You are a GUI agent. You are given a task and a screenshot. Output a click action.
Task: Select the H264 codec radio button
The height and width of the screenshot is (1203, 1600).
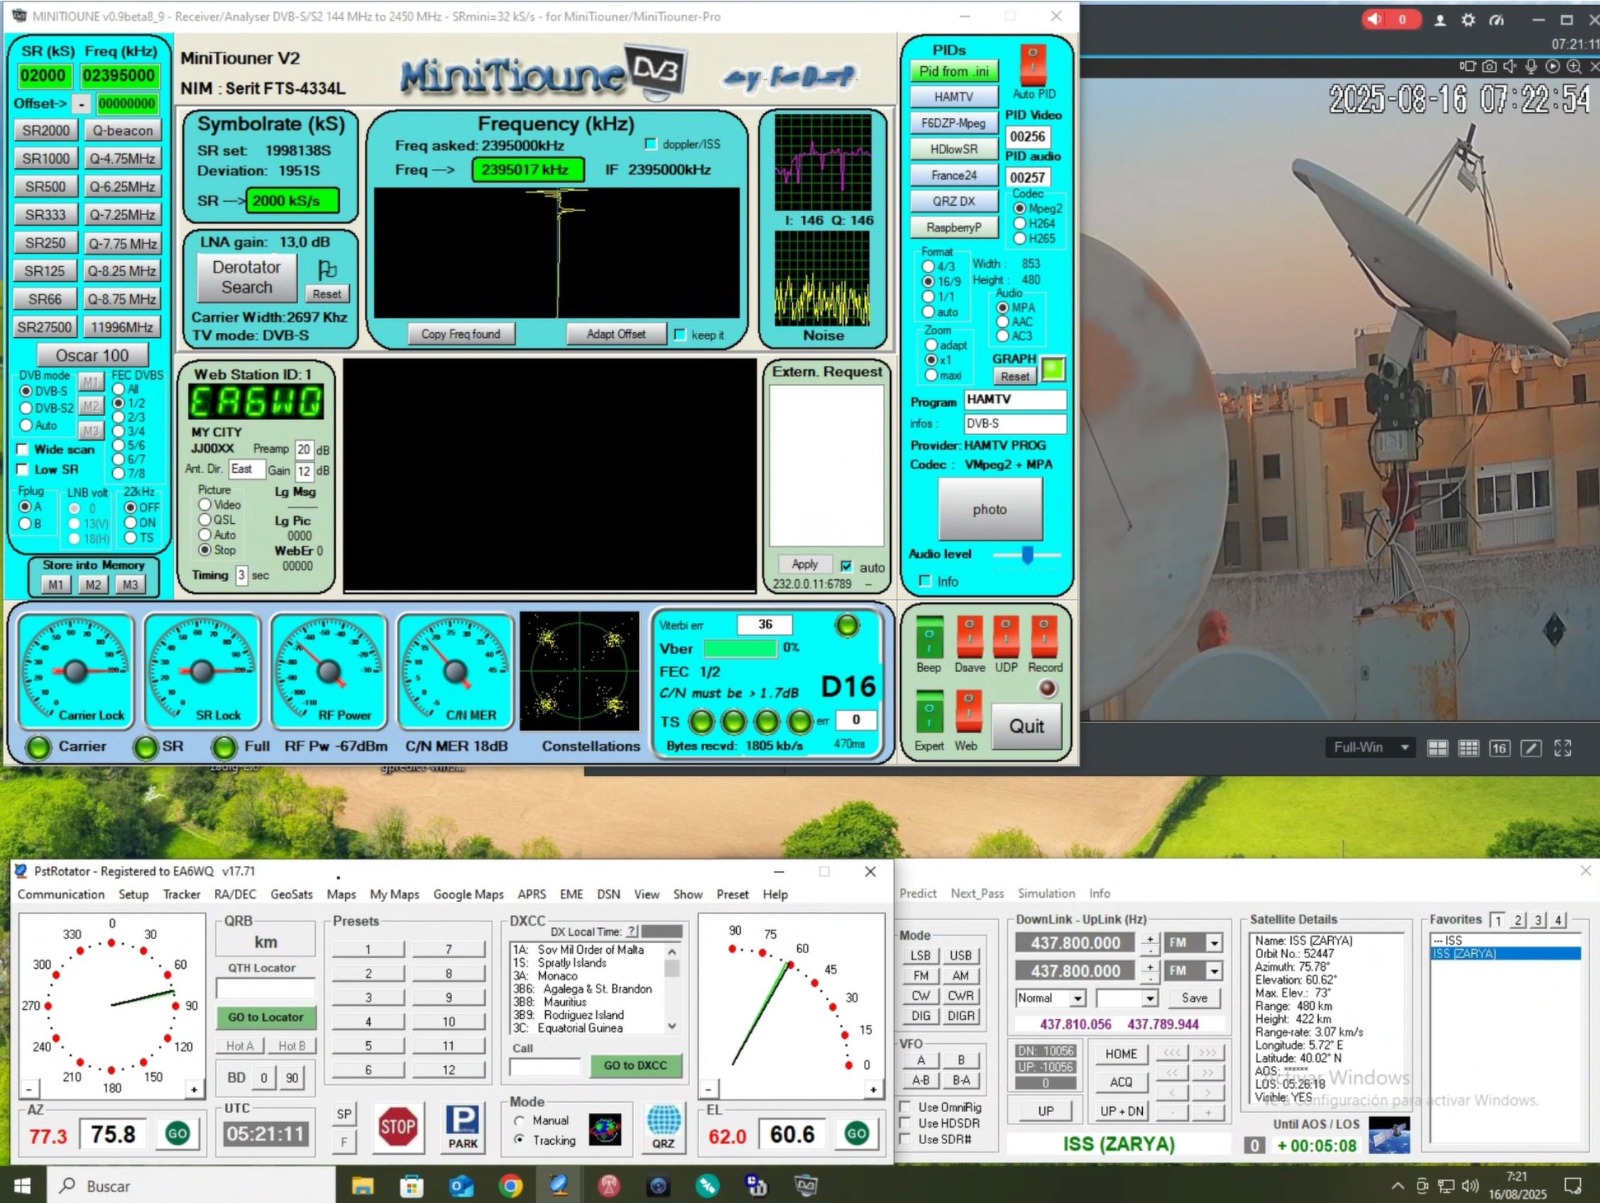(x=1020, y=224)
